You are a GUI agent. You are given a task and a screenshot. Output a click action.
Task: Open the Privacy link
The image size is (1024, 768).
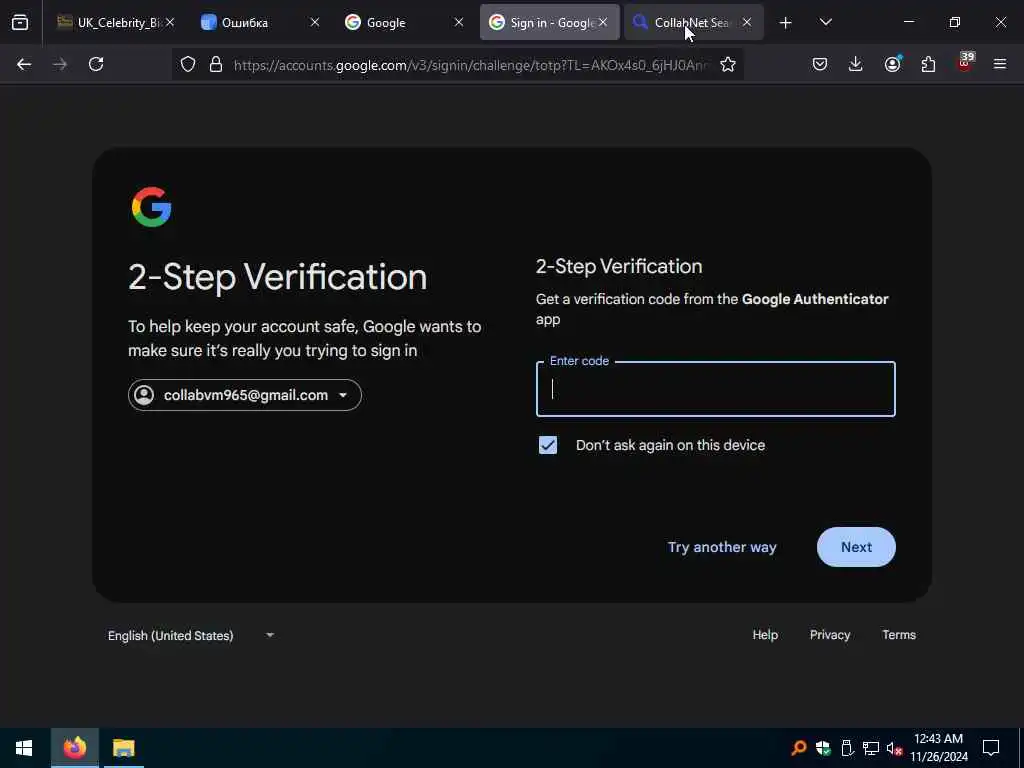(x=830, y=635)
